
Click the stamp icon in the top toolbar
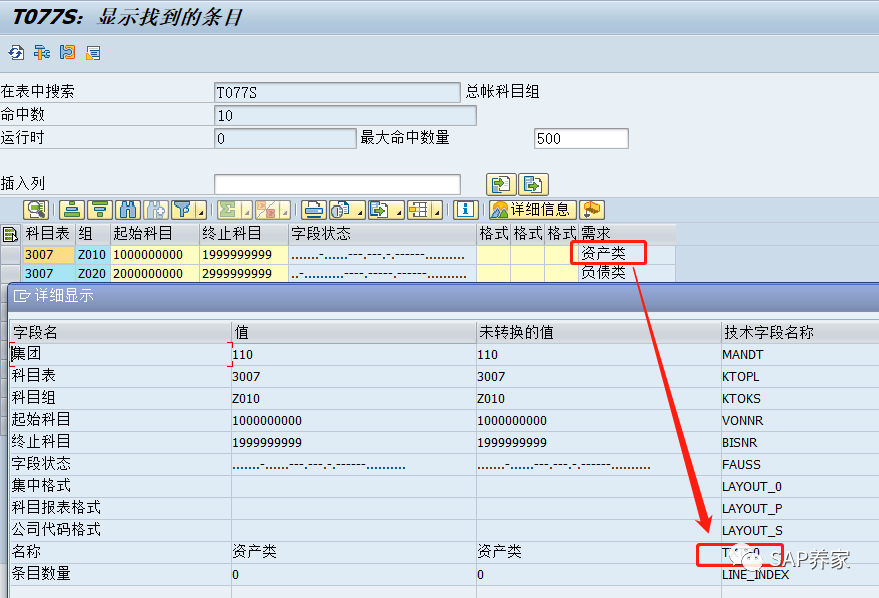click(67, 53)
